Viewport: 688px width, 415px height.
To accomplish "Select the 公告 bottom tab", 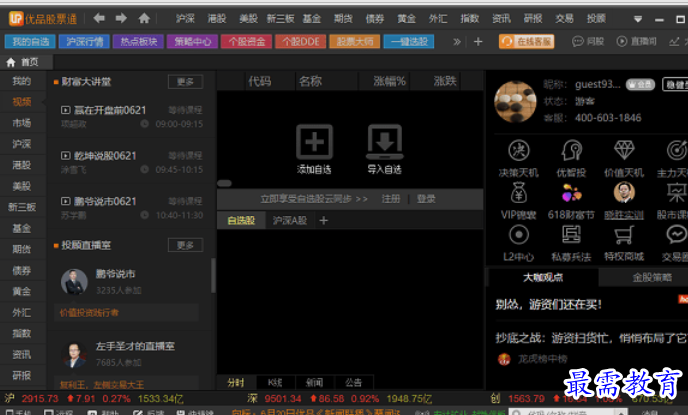I will (354, 383).
